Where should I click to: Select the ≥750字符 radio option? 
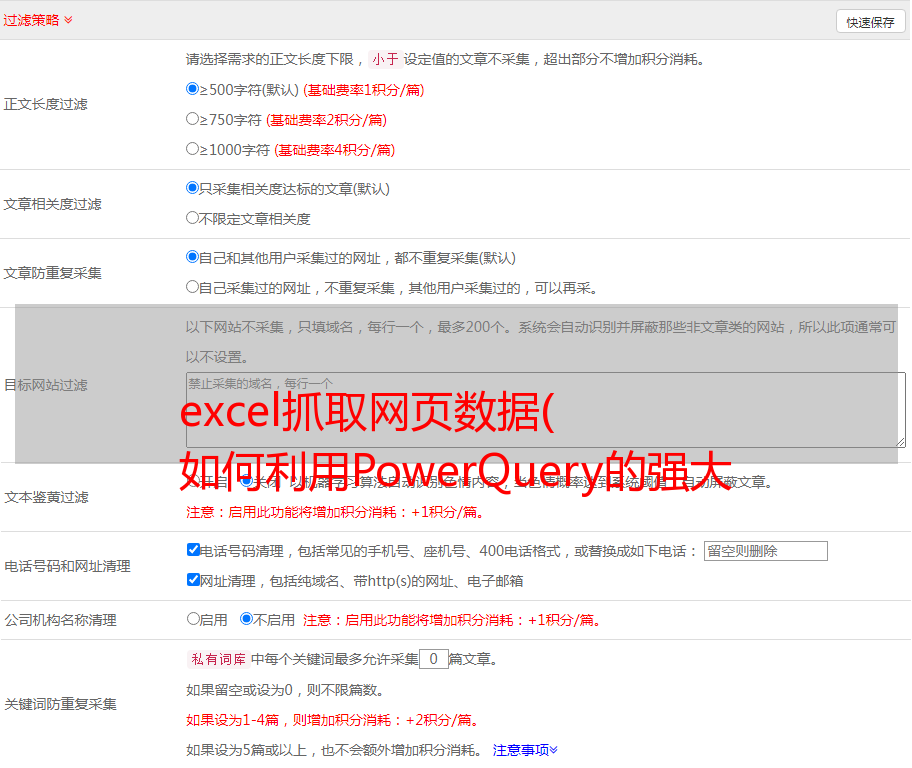pos(192,119)
